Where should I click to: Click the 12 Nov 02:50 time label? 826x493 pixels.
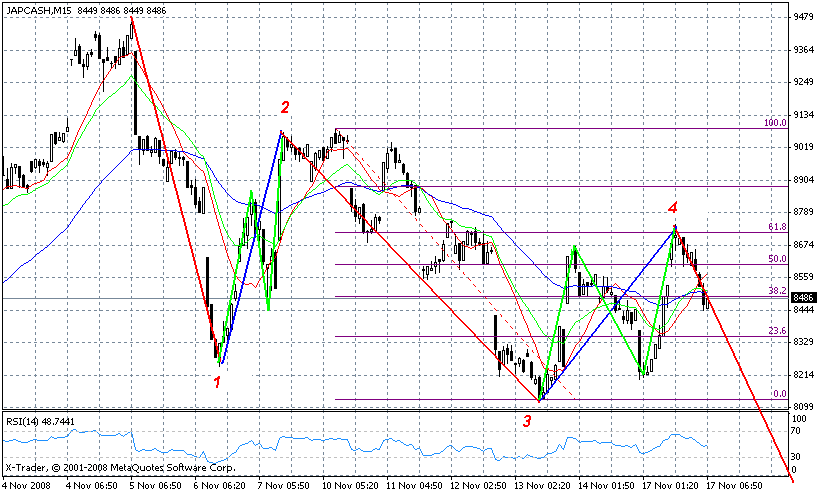click(478, 485)
